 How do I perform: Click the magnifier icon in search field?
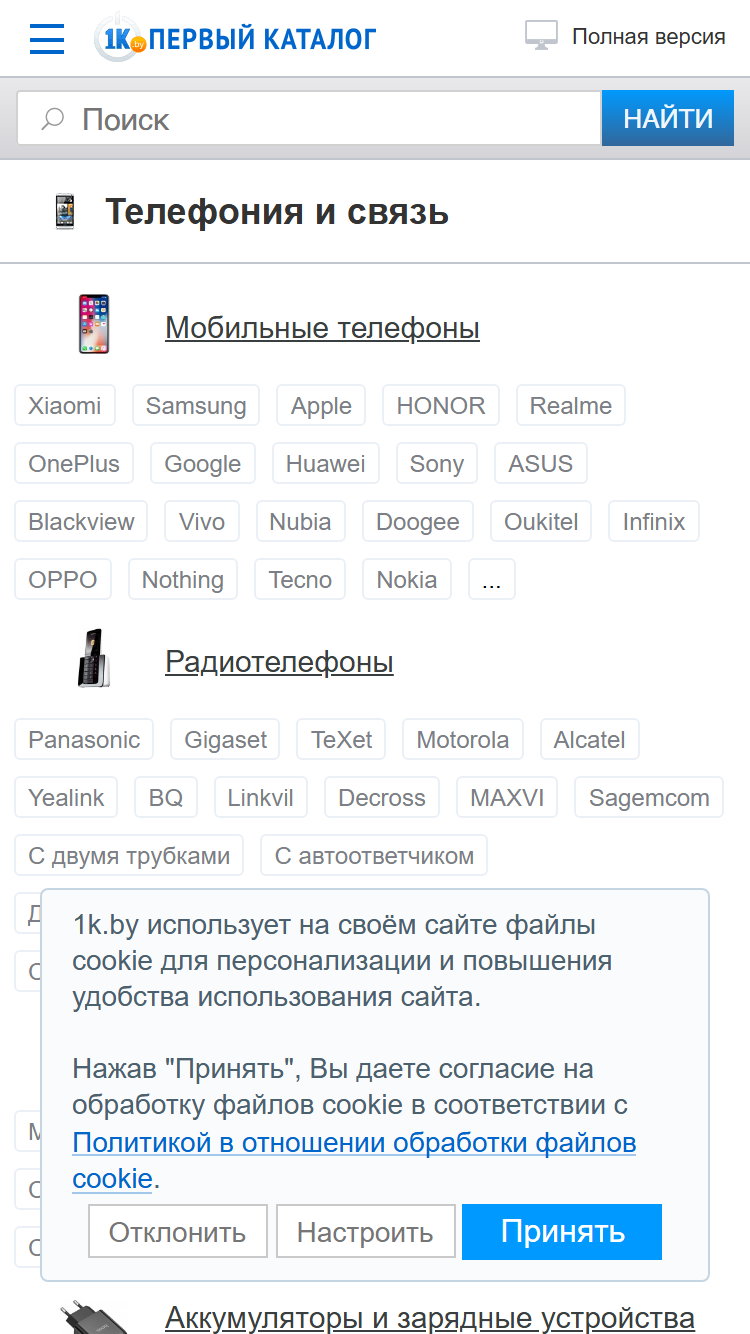[x=52, y=120]
